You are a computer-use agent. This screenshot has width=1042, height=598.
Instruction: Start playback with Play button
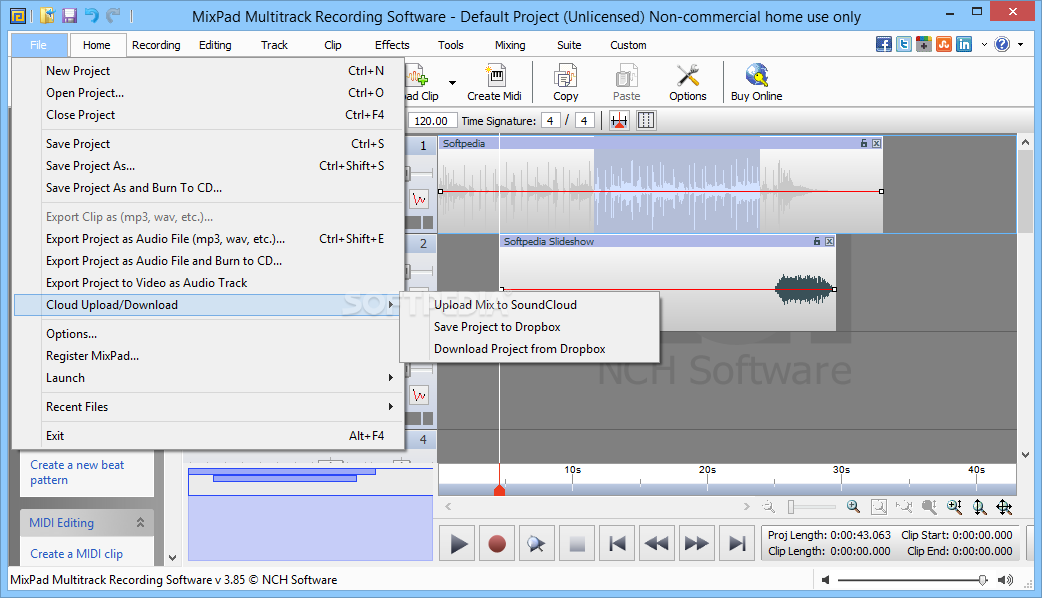point(458,544)
